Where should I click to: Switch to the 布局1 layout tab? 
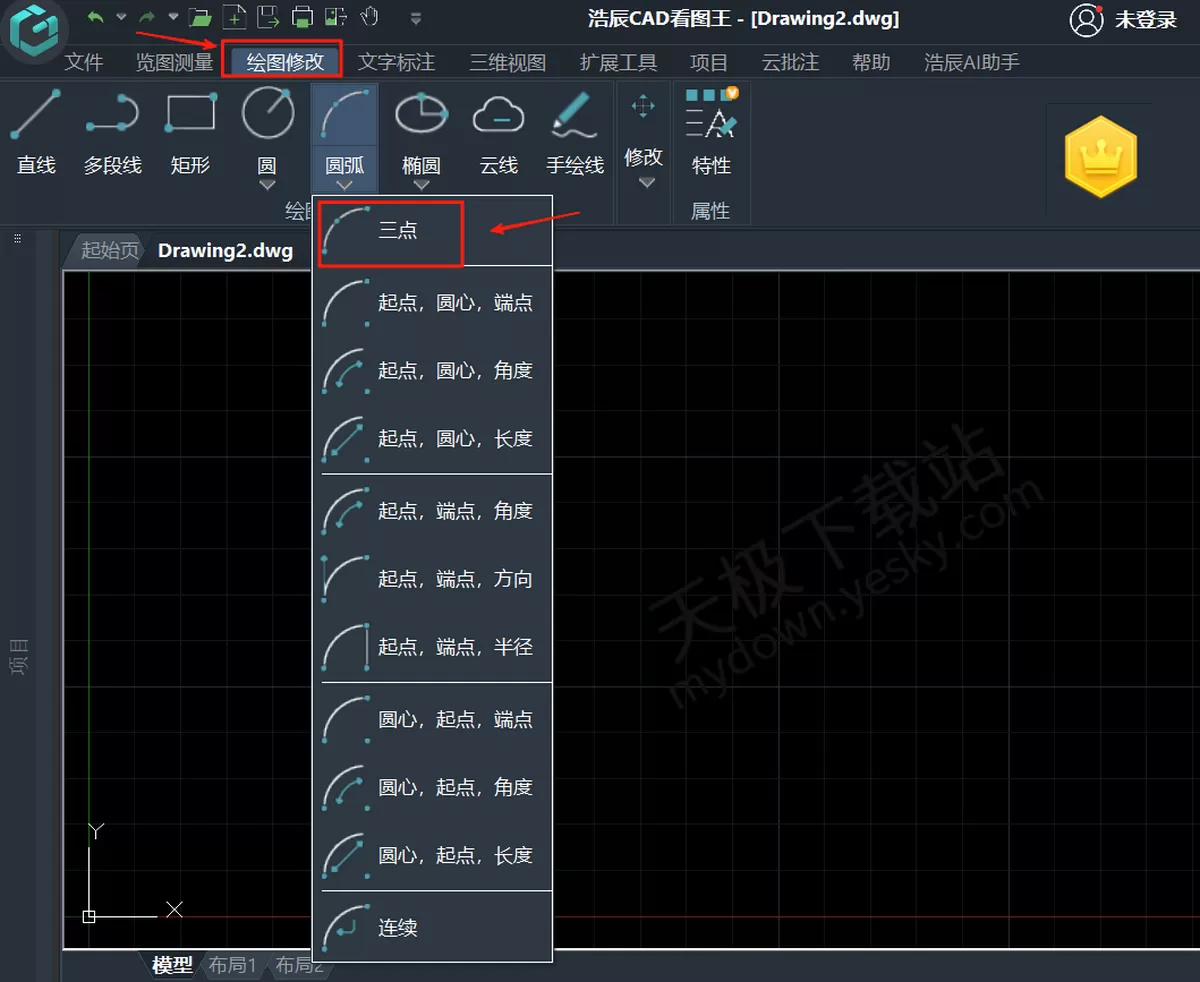point(232,966)
